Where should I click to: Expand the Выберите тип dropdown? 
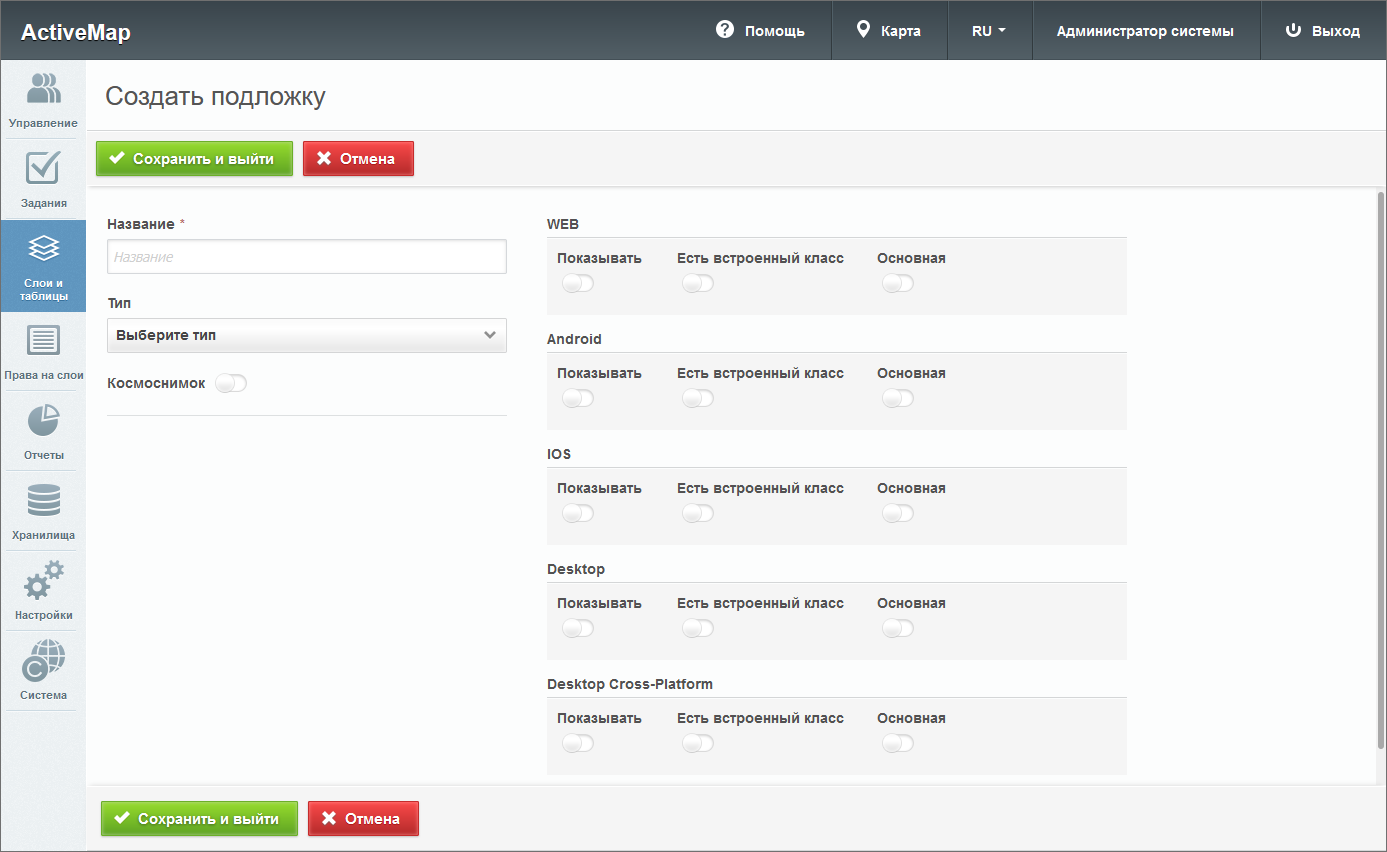306,336
